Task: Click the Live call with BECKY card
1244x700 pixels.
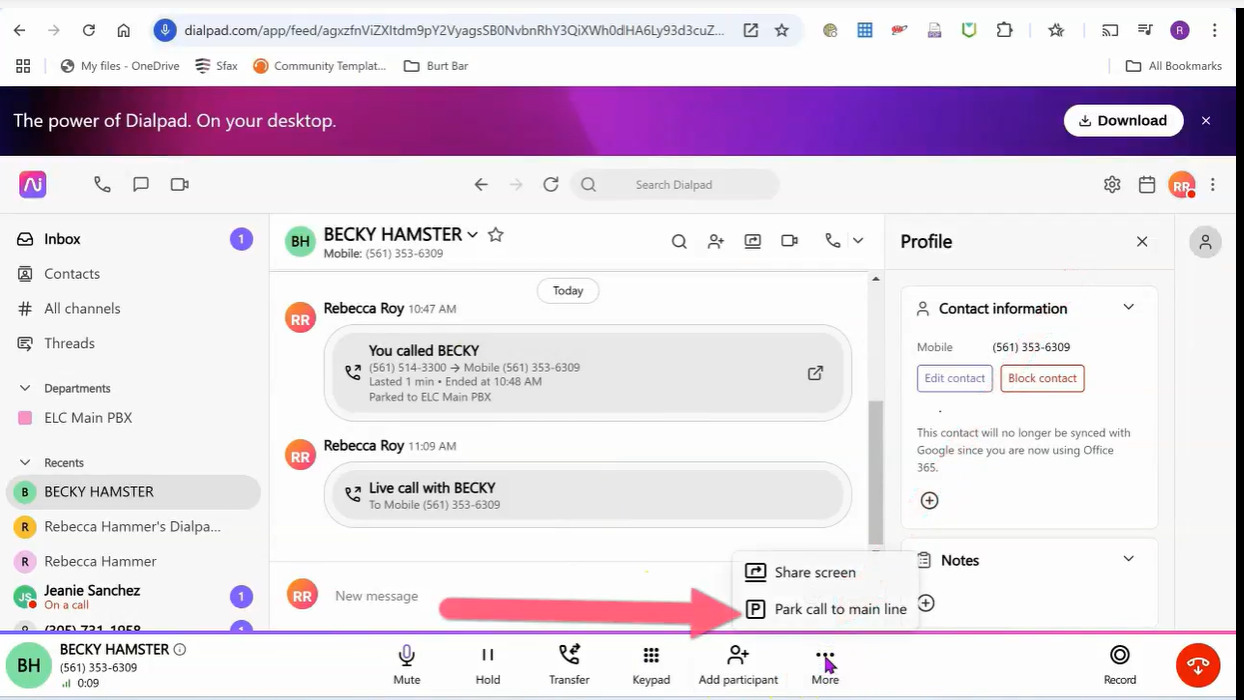Action: pyautogui.click(x=588, y=496)
